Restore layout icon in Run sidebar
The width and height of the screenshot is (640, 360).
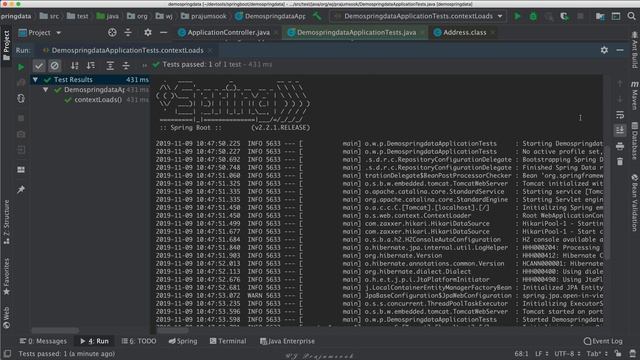pyautogui.click(x=21, y=169)
